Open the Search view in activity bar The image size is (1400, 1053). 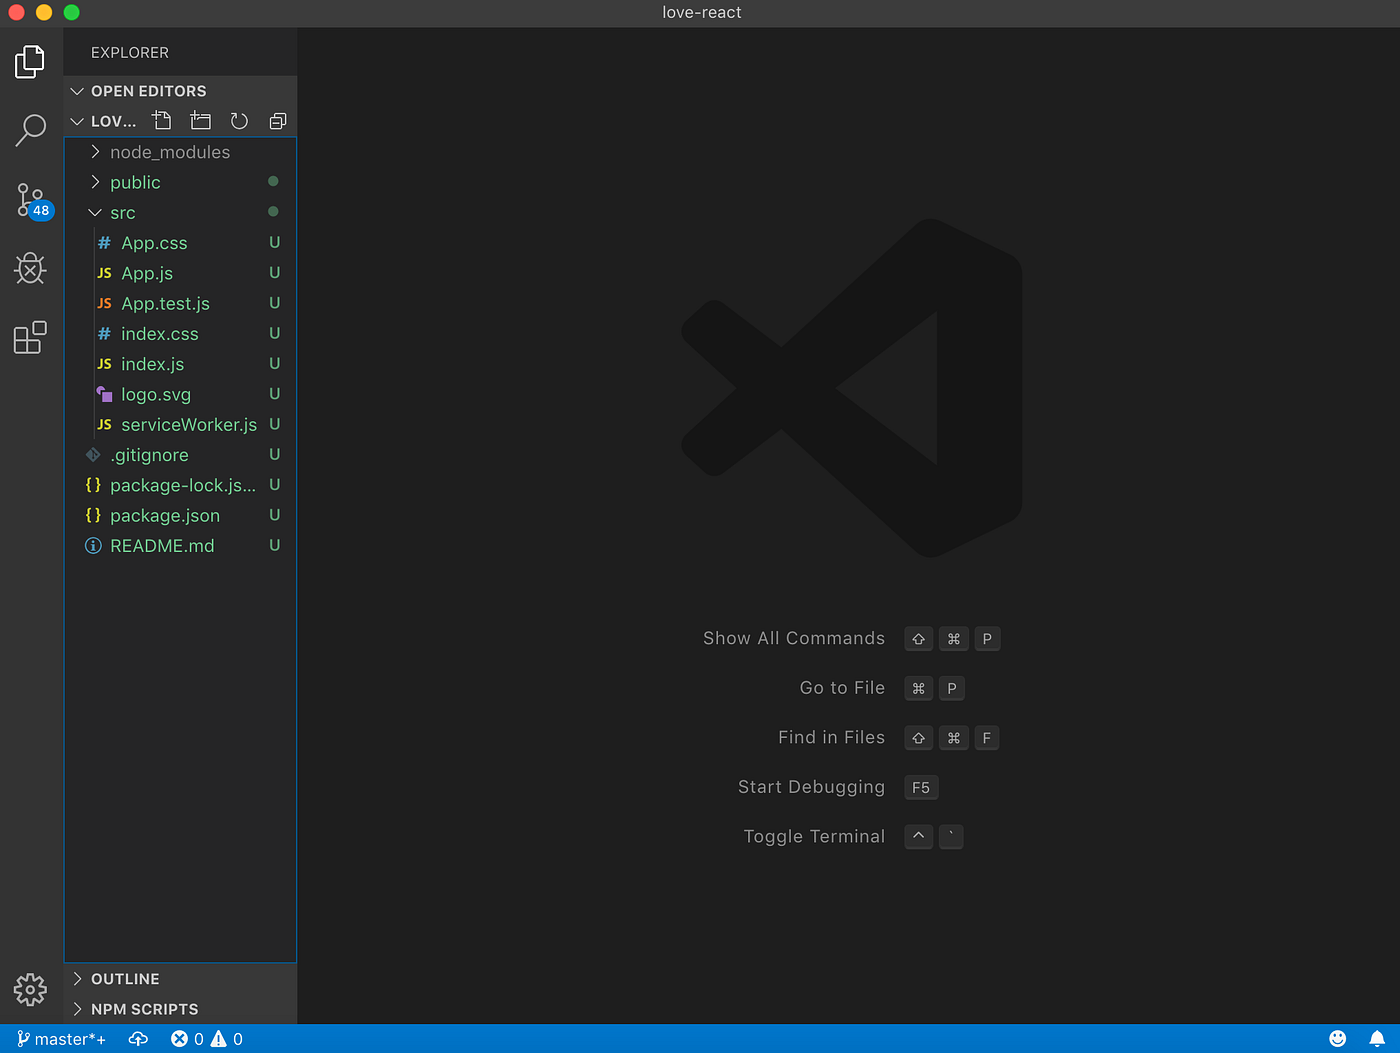pyautogui.click(x=30, y=130)
